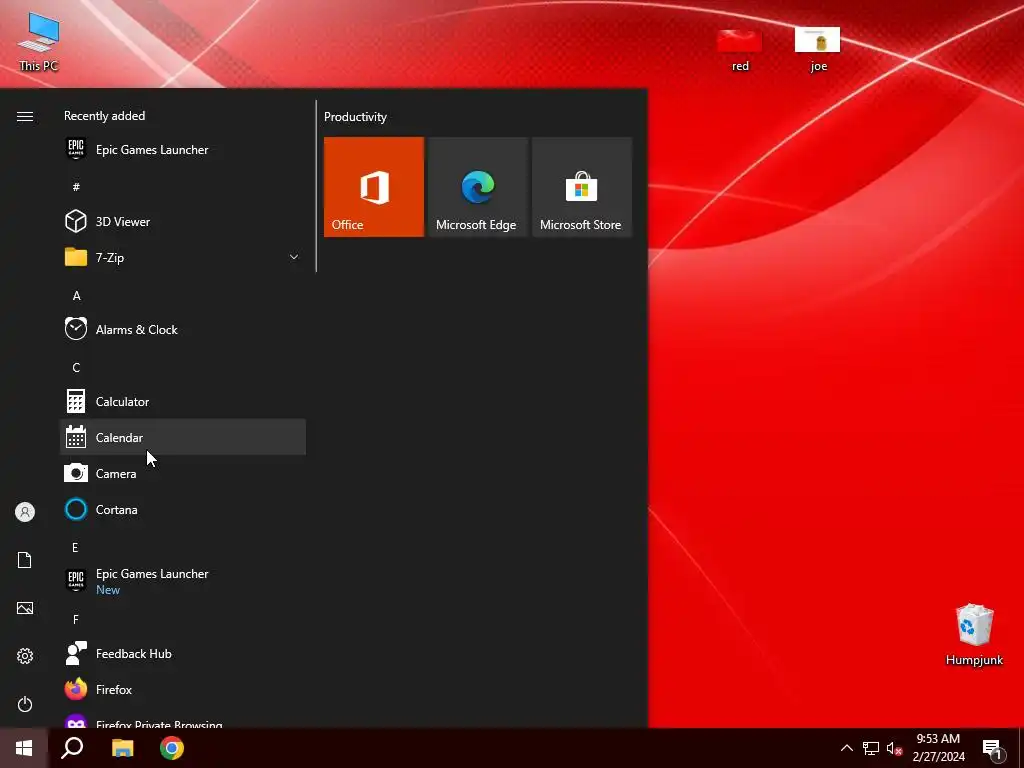Screen dimensions: 1024x768
Task: Open Action Center notifications icon
Action: tap(993, 748)
